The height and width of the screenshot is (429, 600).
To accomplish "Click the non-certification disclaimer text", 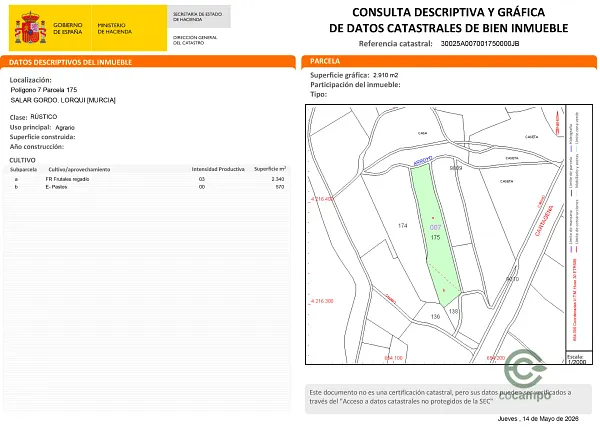I will [440, 397].
